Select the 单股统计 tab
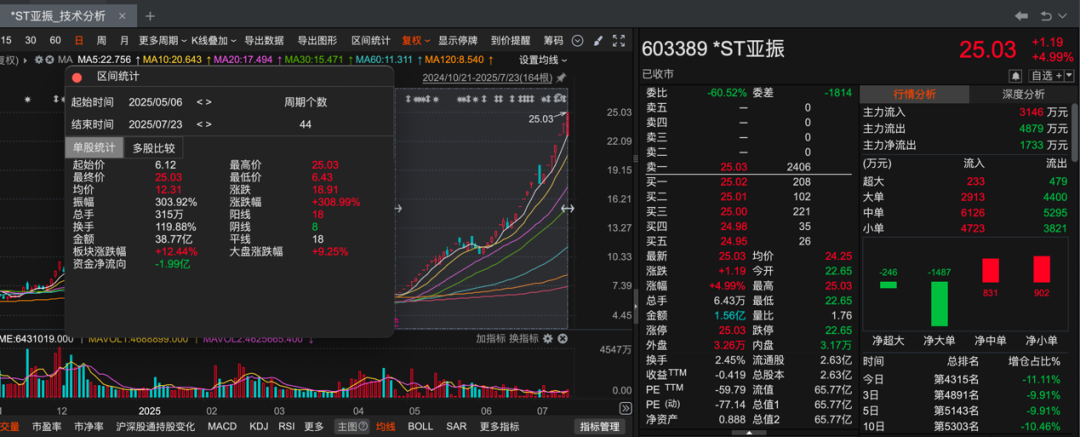Screen dimensions: 1080x437 95,147
